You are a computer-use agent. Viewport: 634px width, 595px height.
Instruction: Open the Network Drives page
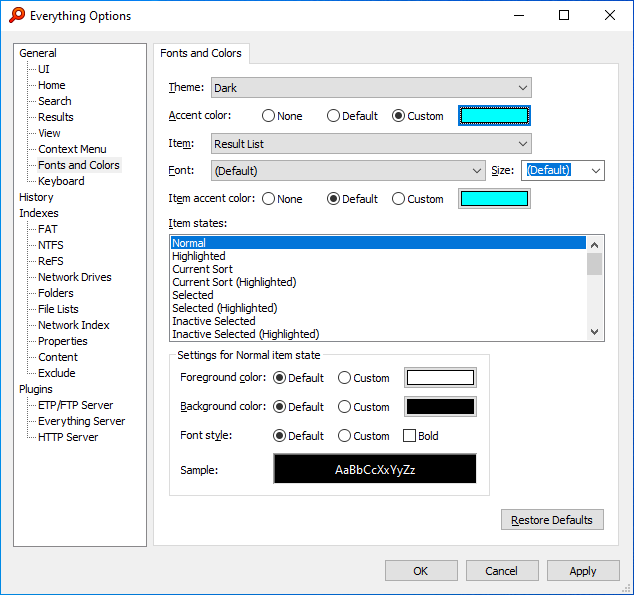coord(75,277)
